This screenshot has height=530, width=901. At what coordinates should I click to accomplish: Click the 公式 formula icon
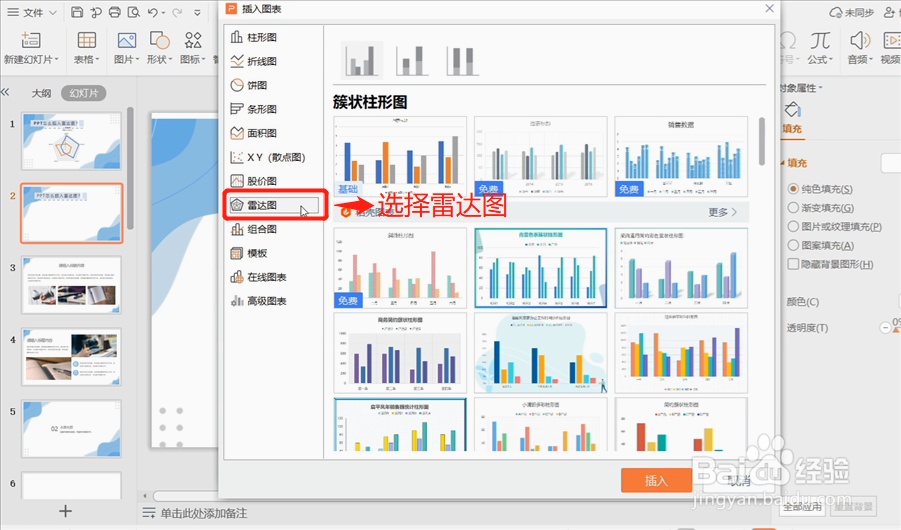point(820,40)
